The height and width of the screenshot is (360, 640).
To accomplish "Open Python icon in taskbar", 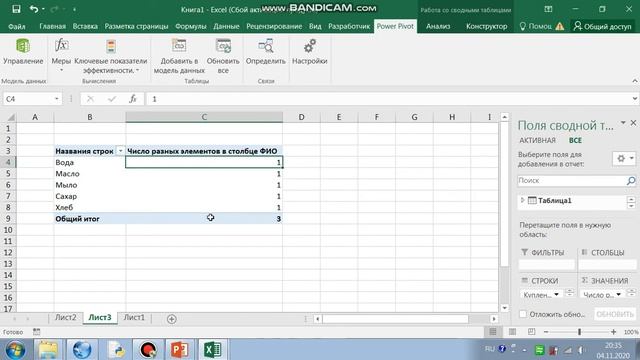I will (x=117, y=350).
